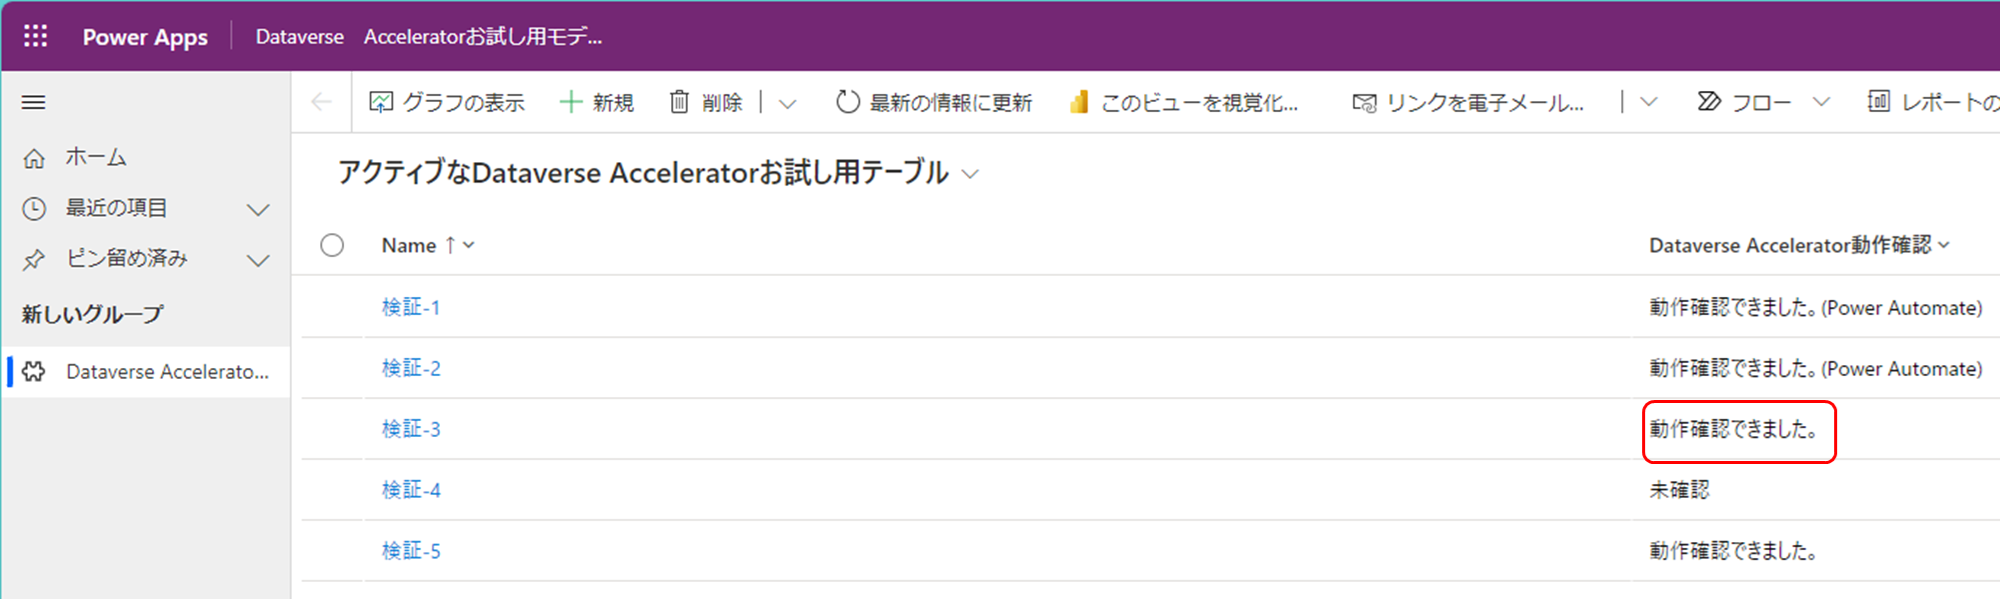Open dropdown beside リンクを電子メール...
Image resolution: width=2000 pixels, height=599 pixels.
(x=1649, y=102)
